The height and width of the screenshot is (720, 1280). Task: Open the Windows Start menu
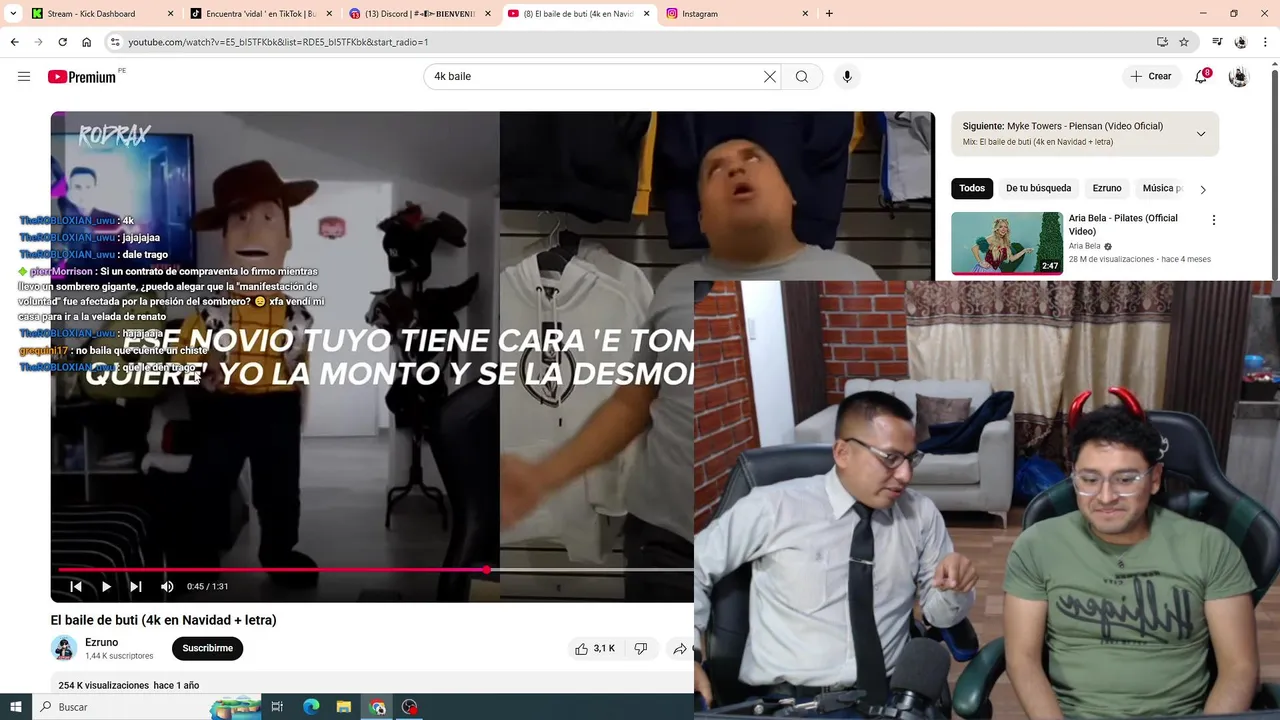[x=16, y=707]
